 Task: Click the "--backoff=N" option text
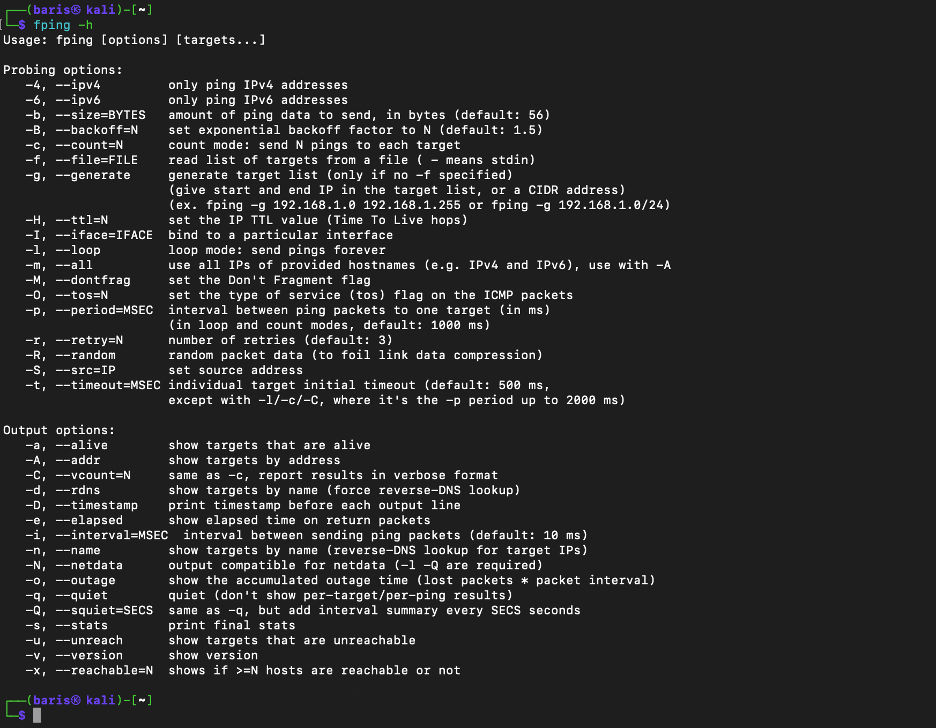97,130
